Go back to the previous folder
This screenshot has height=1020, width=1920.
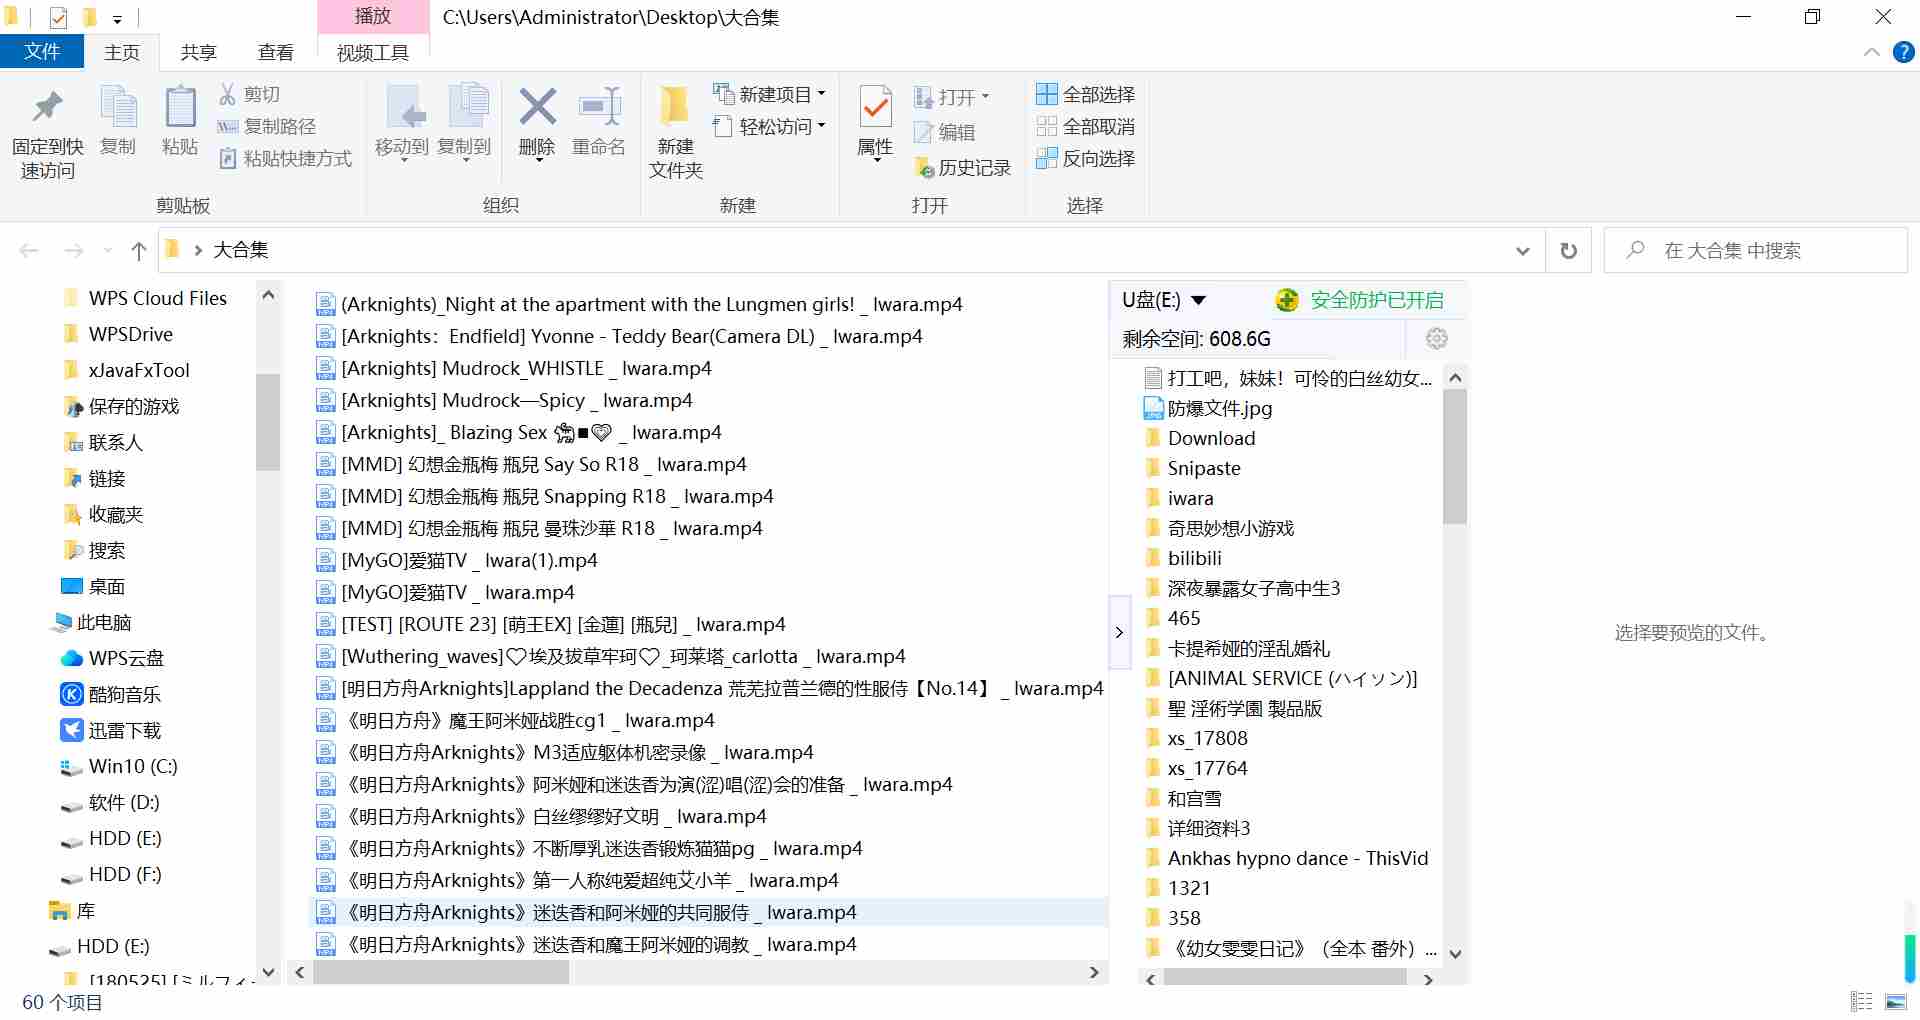point(29,250)
